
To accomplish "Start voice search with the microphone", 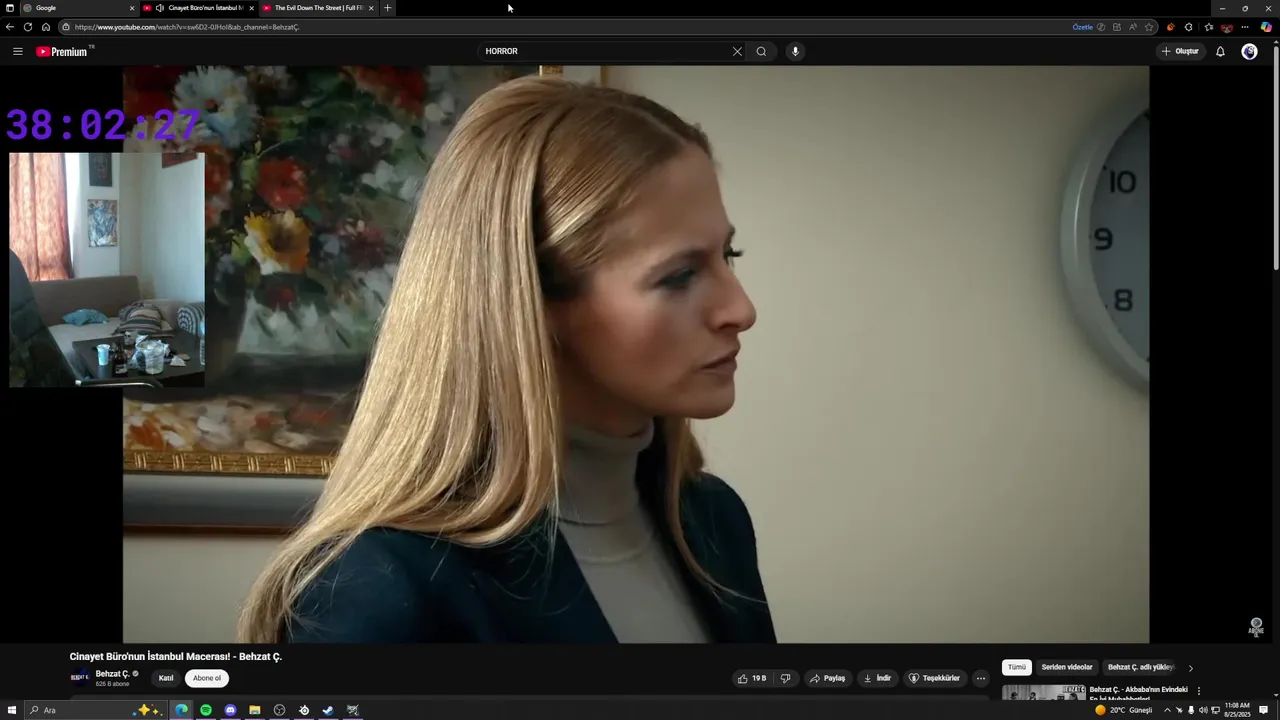I will pos(795,51).
